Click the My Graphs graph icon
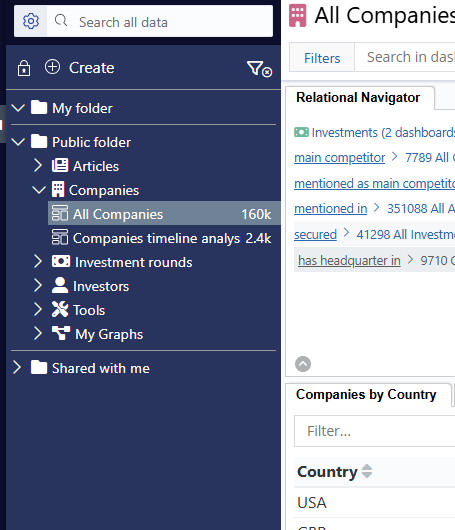 pyautogui.click(x=61, y=333)
